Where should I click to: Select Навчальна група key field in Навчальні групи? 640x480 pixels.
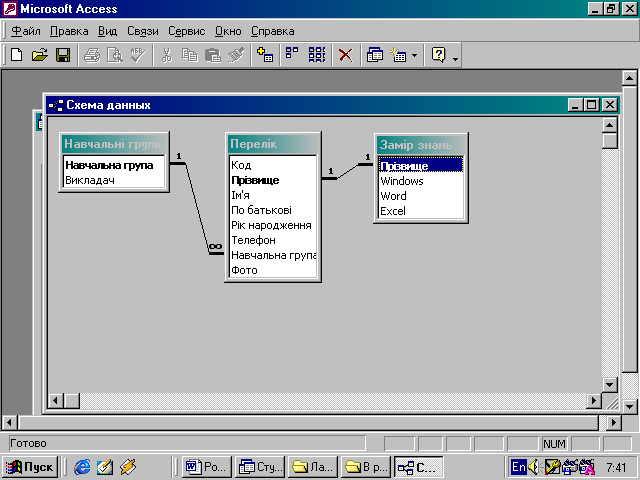click(x=114, y=165)
